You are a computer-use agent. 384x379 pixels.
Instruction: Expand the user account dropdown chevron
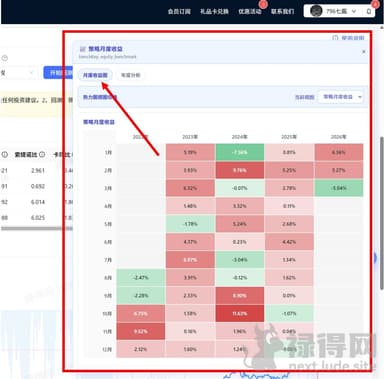(x=354, y=11)
